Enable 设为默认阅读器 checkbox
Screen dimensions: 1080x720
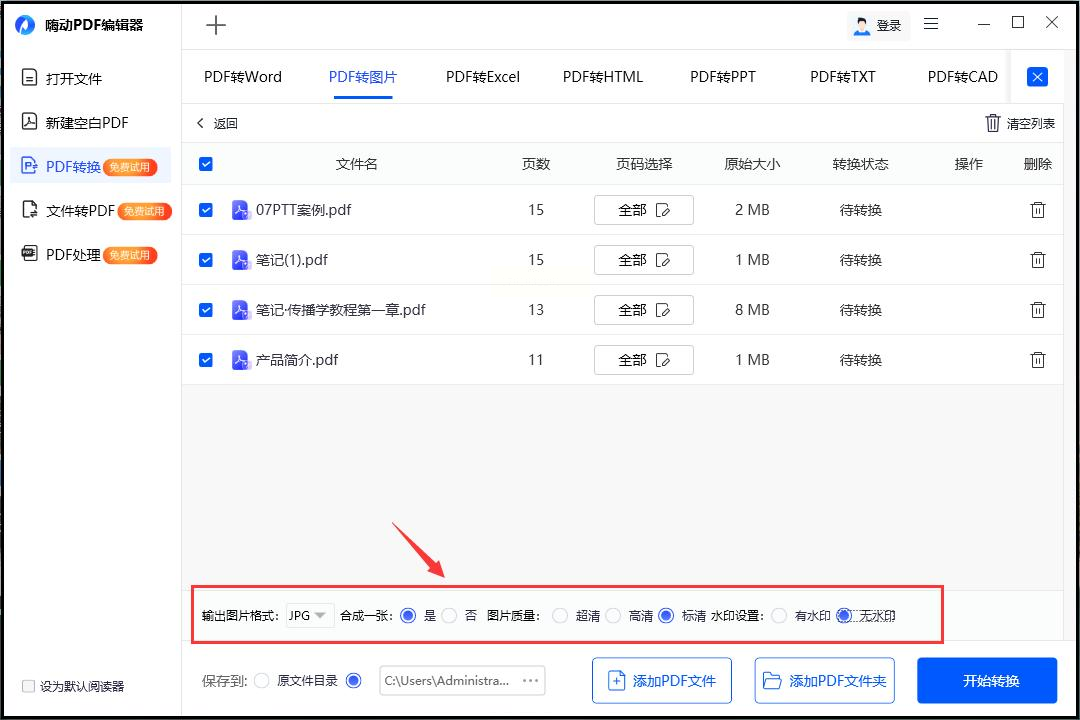pos(28,686)
